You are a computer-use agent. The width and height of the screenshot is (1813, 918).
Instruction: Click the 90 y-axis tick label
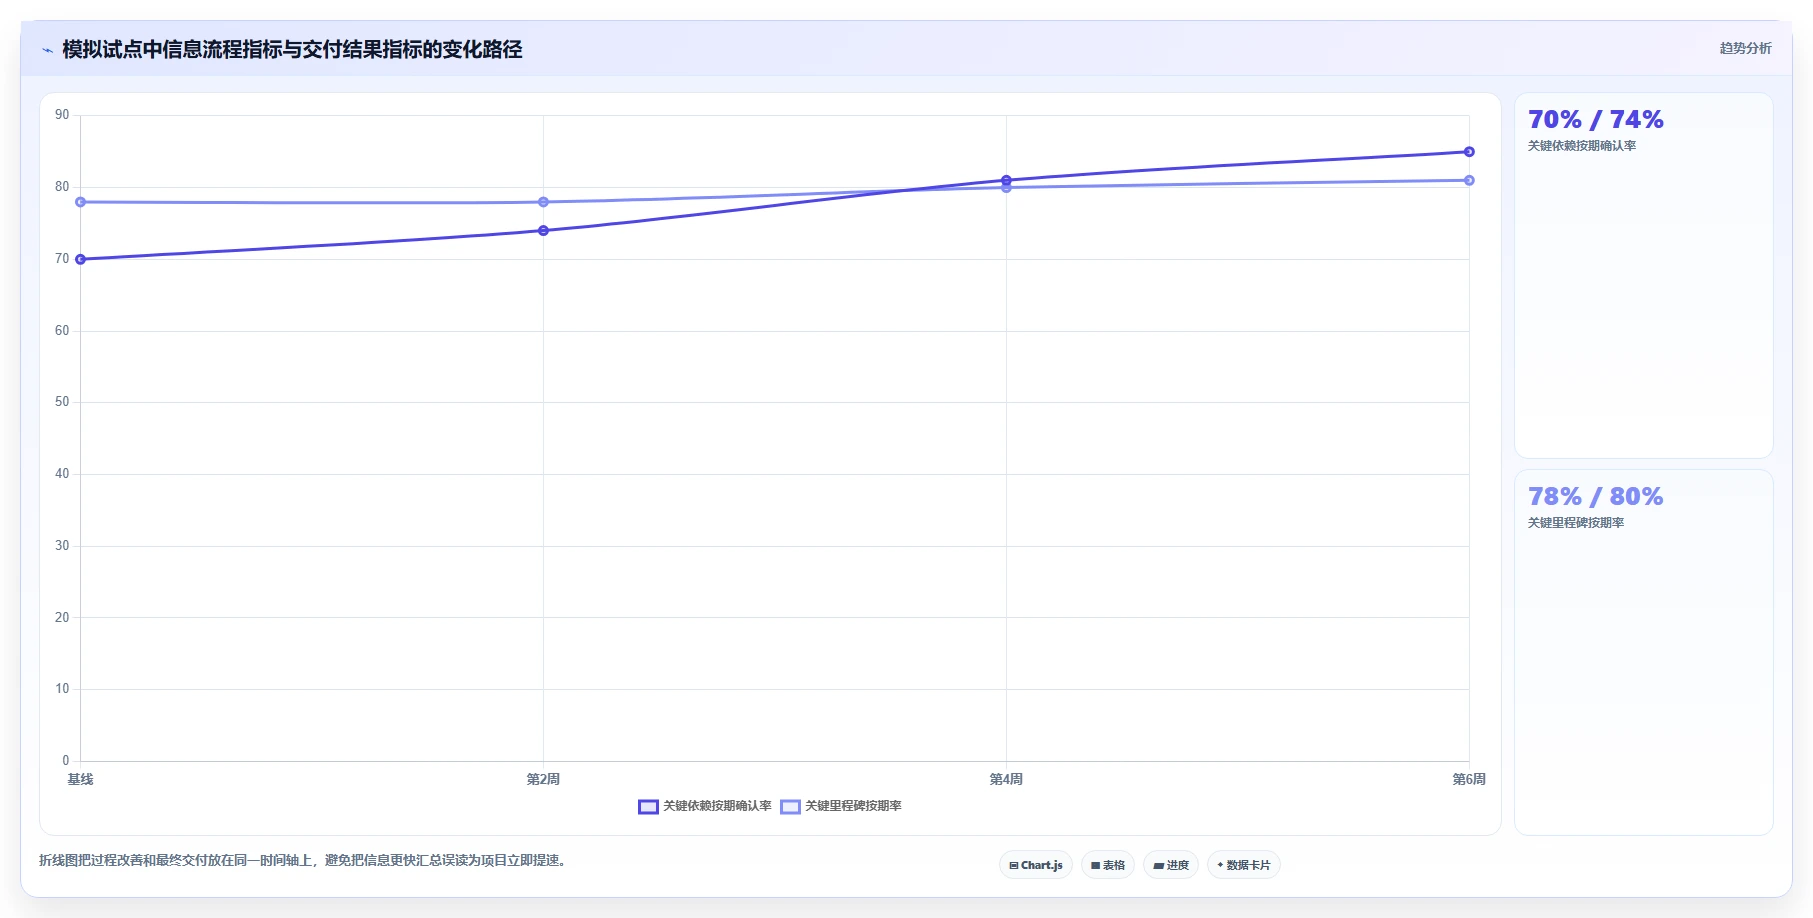point(62,115)
